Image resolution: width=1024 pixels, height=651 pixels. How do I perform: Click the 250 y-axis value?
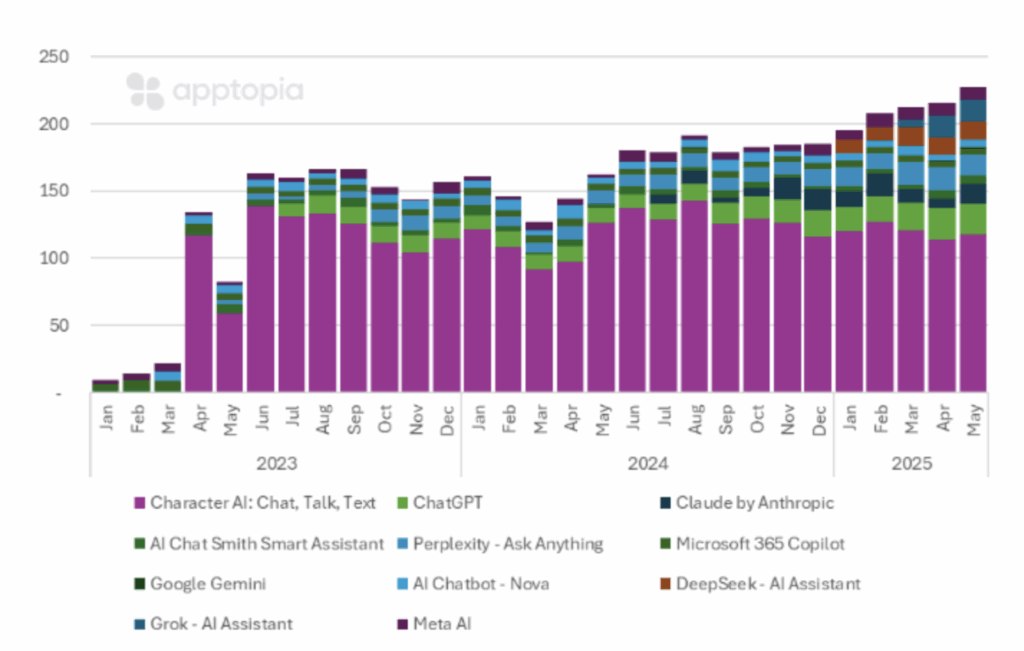tap(54, 57)
